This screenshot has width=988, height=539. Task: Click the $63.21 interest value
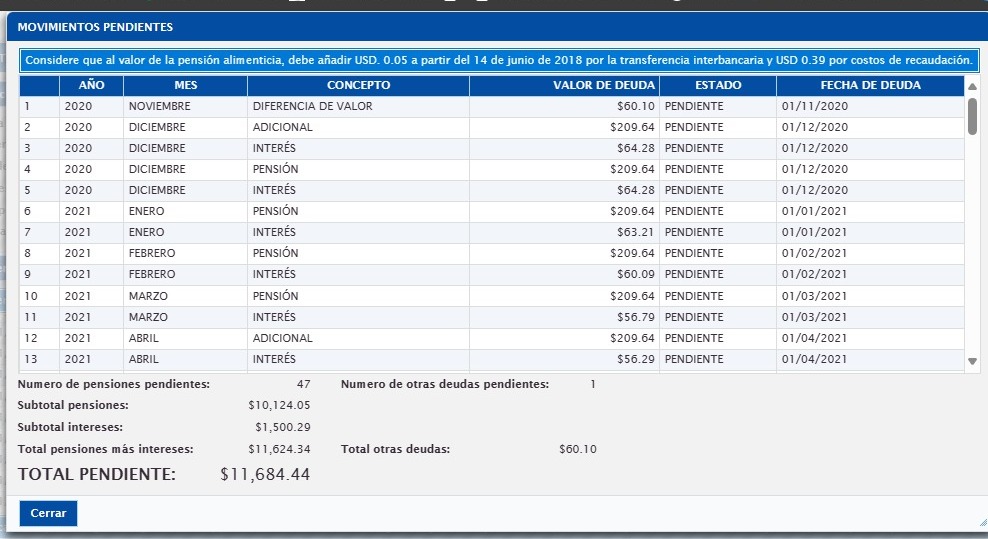pyautogui.click(x=636, y=232)
